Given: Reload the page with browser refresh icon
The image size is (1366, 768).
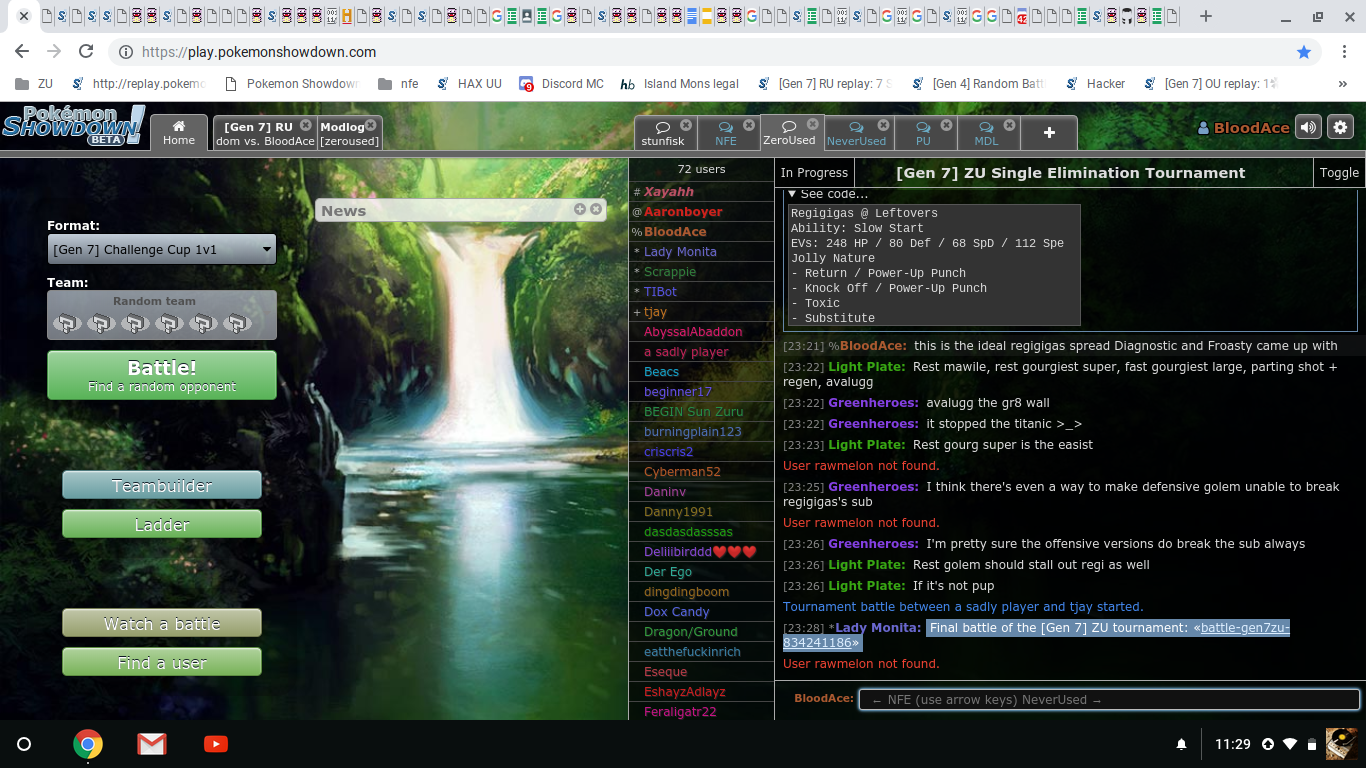Looking at the screenshot, I should pos(86,52).
